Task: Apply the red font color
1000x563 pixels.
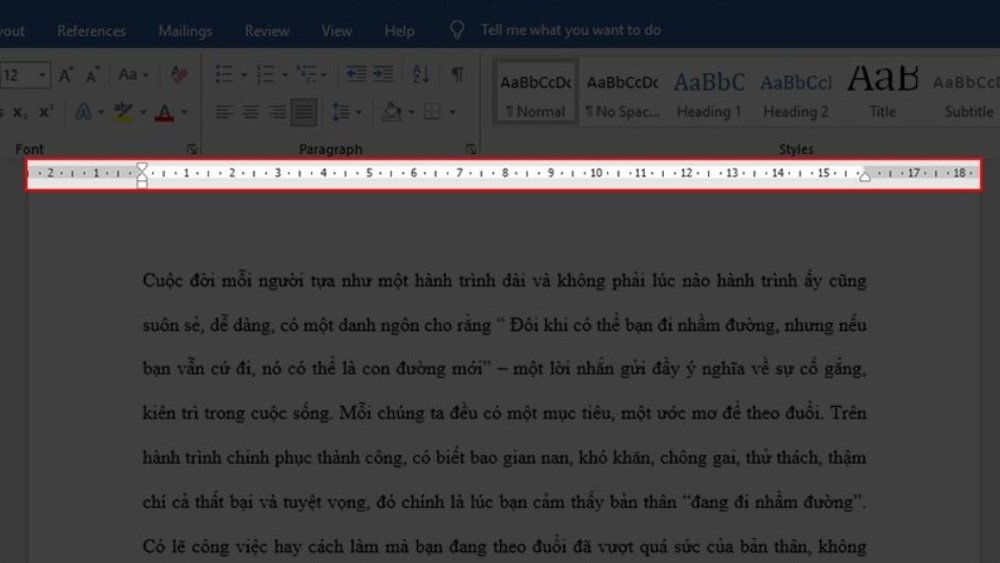Action: pyautogui.click(x=165, y=112)
